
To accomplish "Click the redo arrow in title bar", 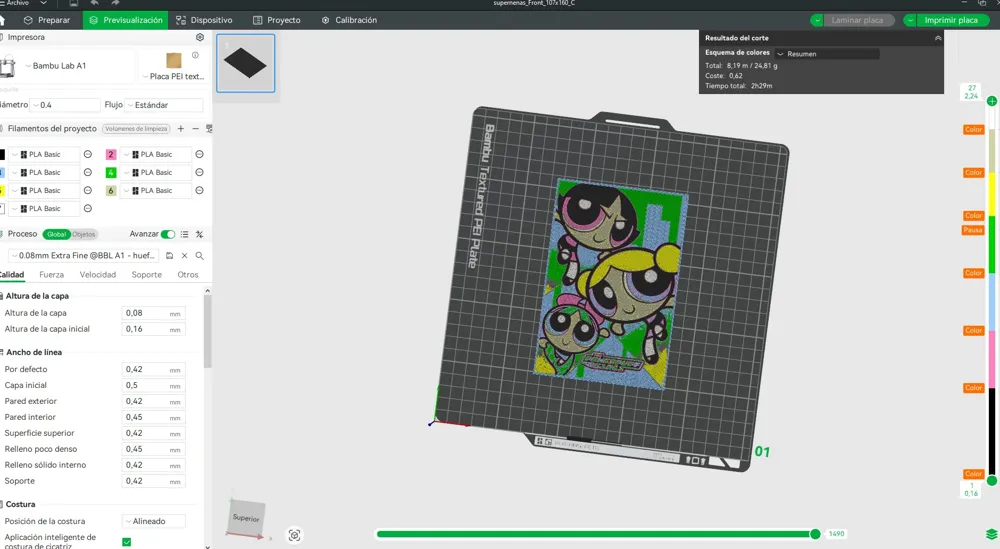I will point(115,3).
